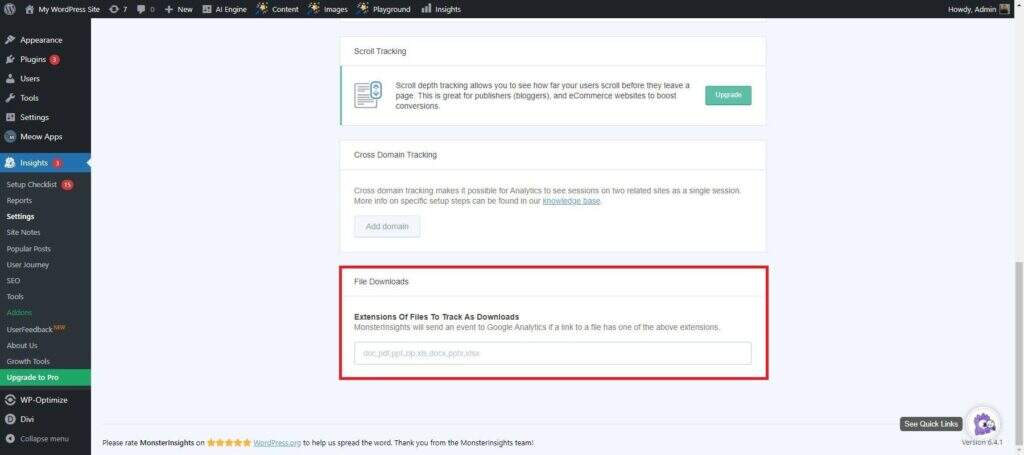
Task: Select the Insights Settings submenu item
Action: 20,216
